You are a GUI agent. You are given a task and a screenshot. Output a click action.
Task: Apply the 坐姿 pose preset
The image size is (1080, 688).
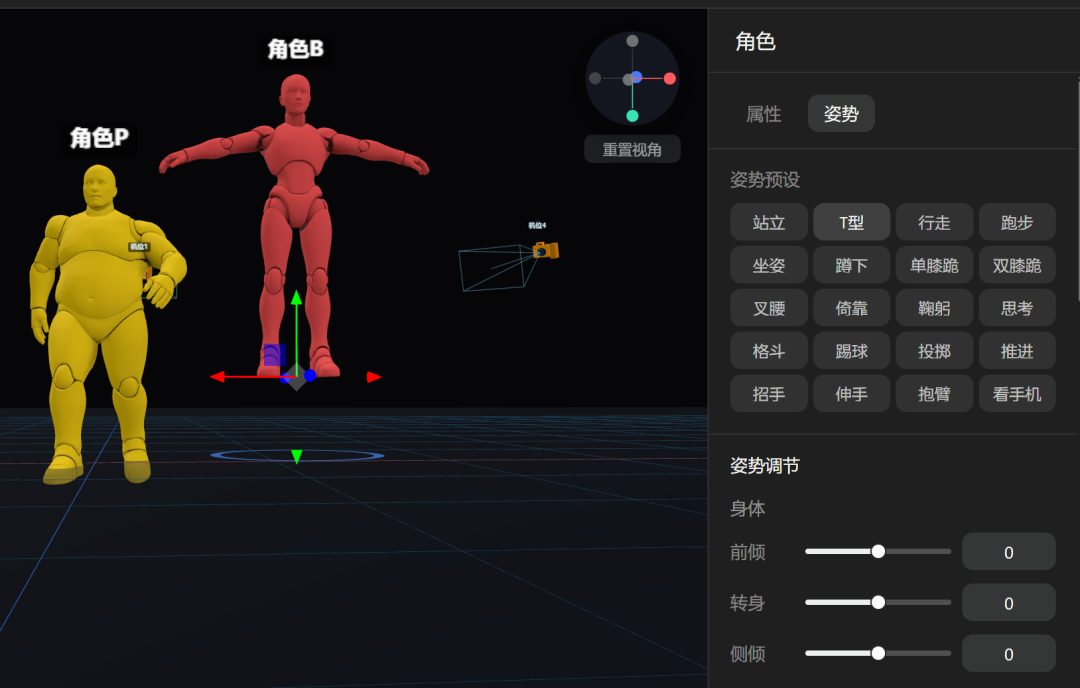769,265
